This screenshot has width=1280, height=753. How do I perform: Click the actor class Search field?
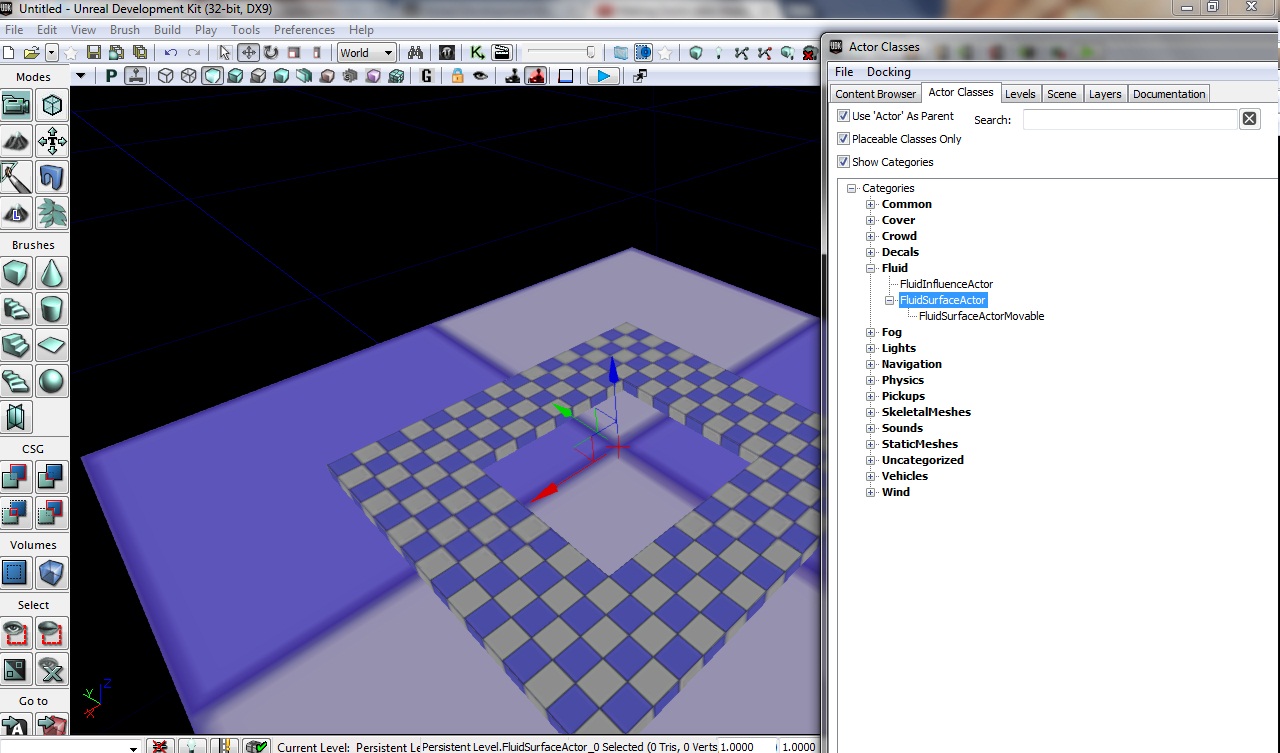point(1130,119)
